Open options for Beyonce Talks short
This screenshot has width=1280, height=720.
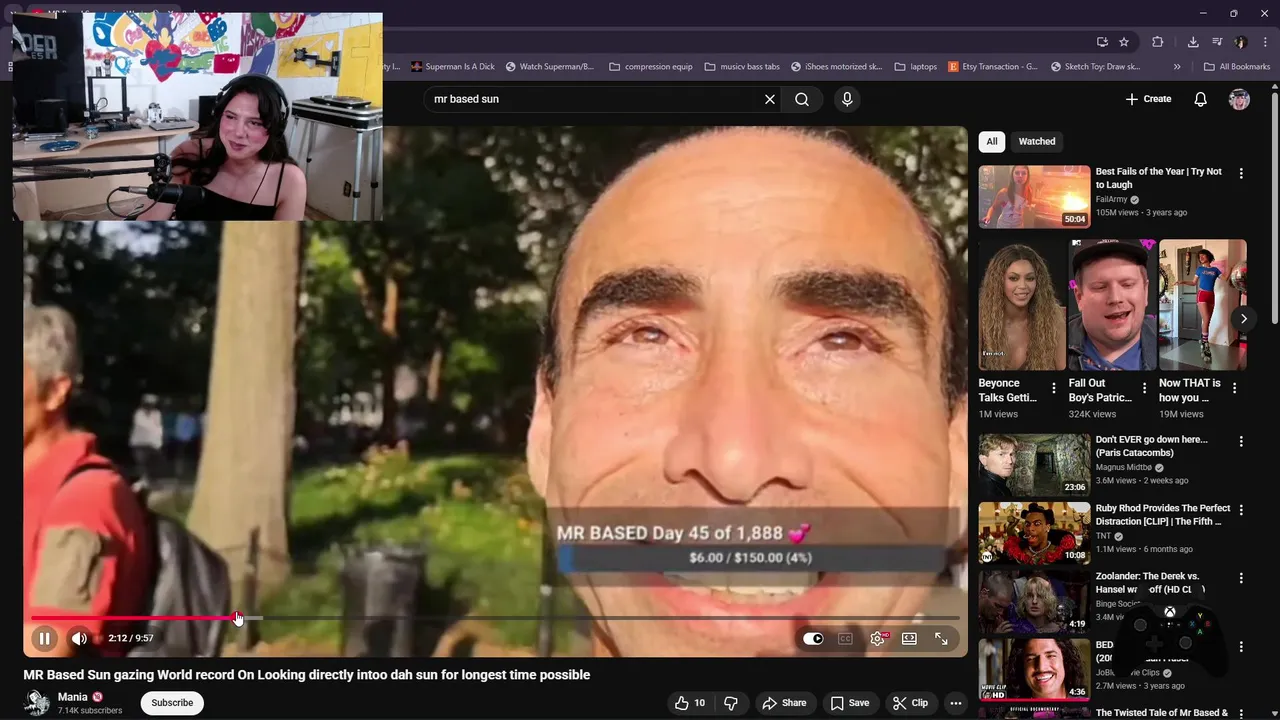[1054, 388]
